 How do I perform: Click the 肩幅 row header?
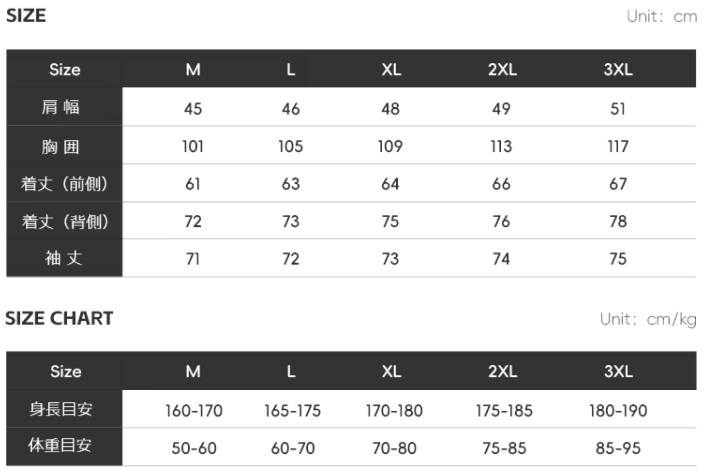[61, 107]
